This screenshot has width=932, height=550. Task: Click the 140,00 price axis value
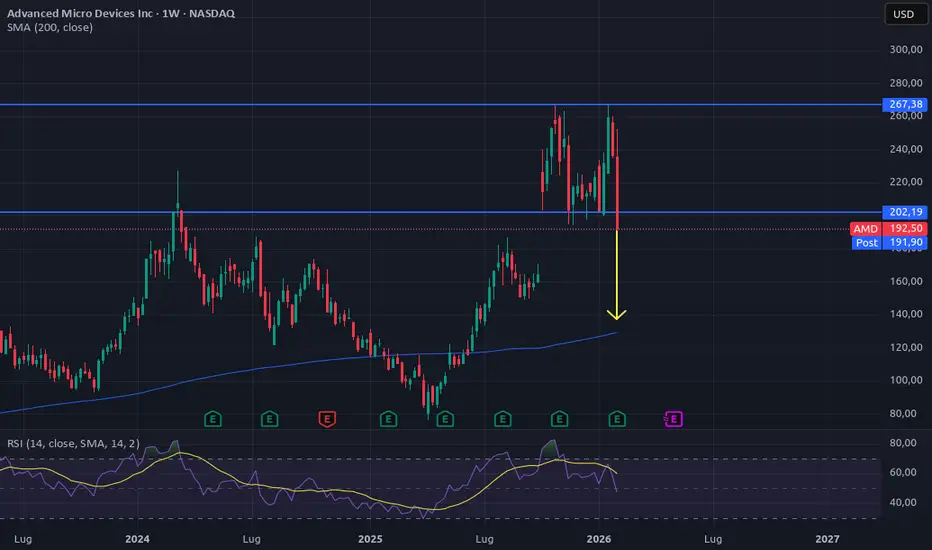click(x=906, y=313)
